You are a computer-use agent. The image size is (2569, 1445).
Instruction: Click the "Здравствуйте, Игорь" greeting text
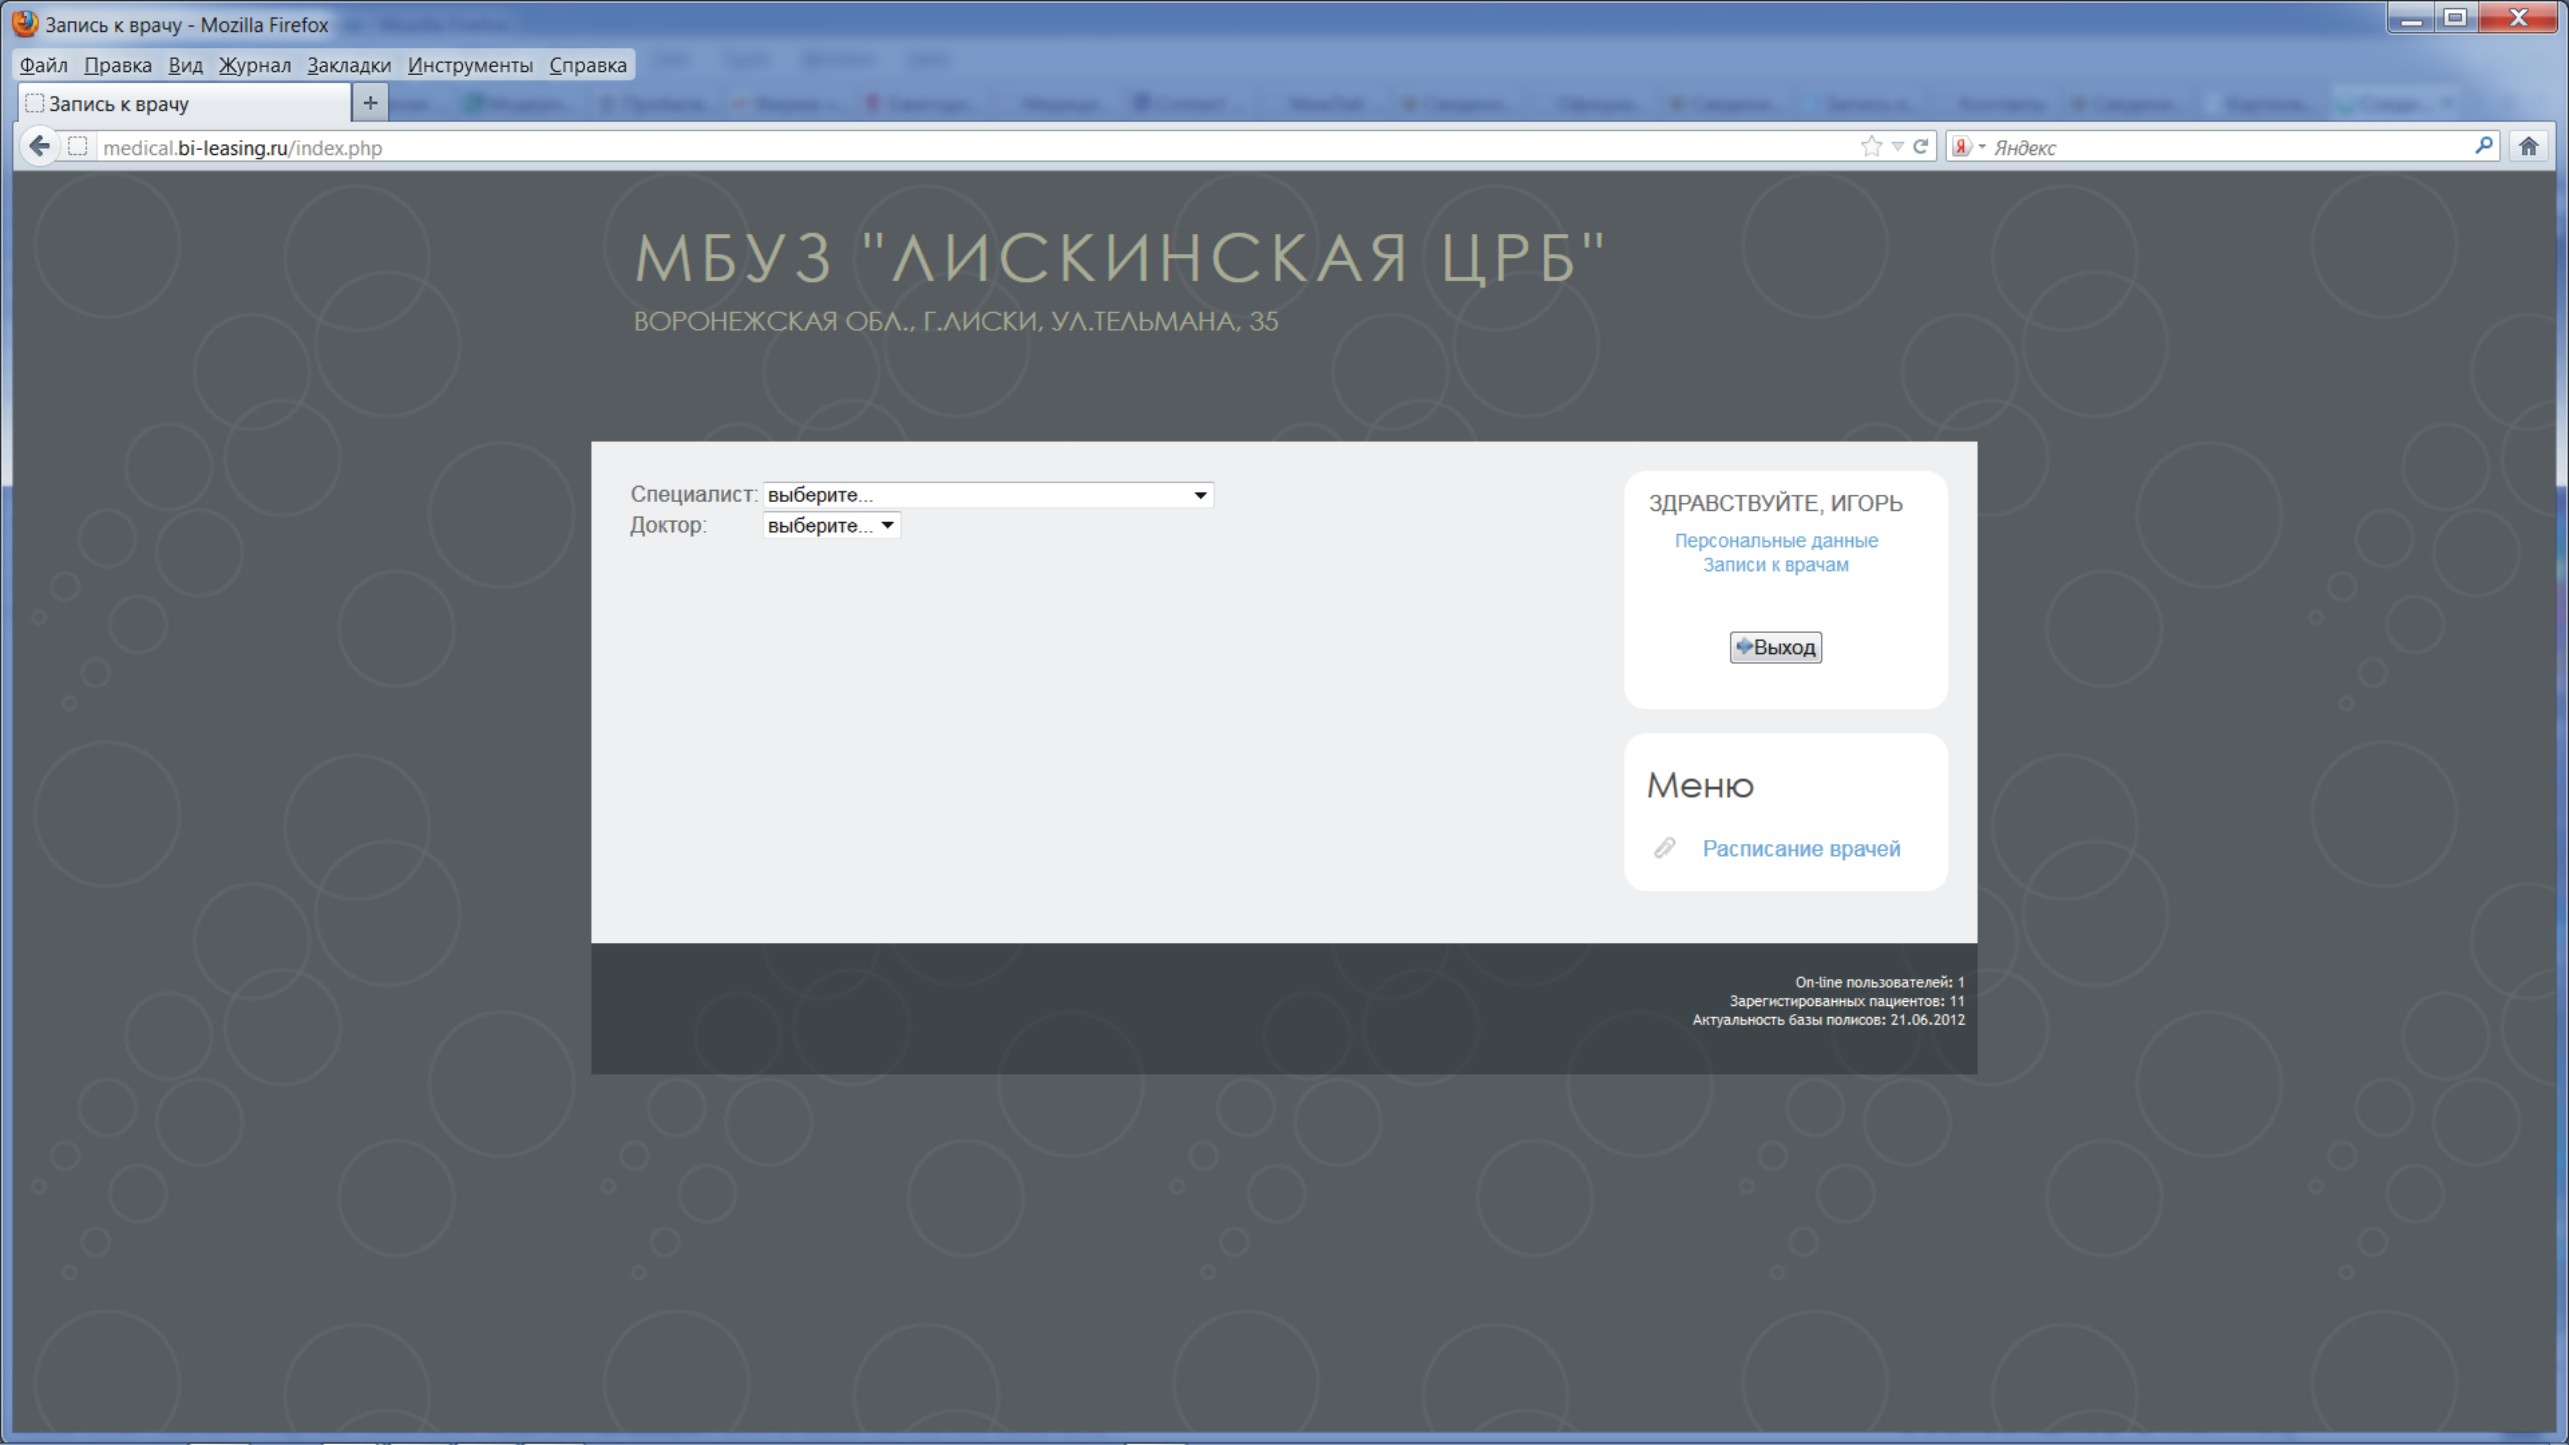coord(1776,504)
